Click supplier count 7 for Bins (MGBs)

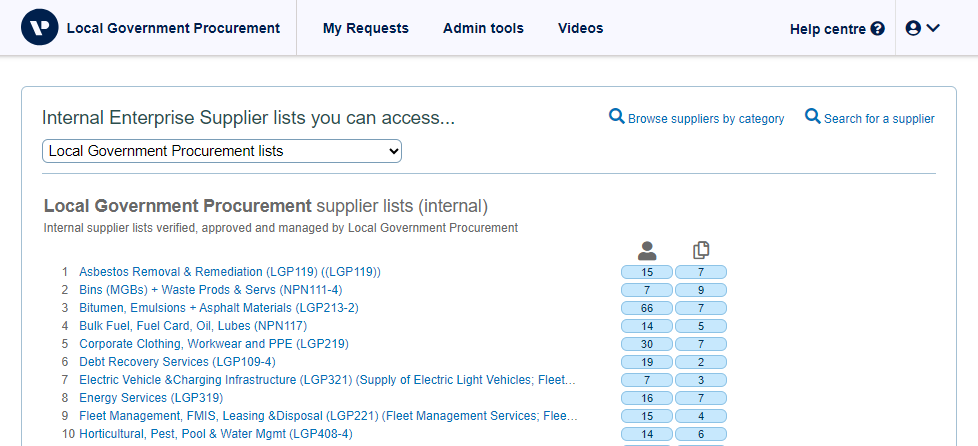647,290
